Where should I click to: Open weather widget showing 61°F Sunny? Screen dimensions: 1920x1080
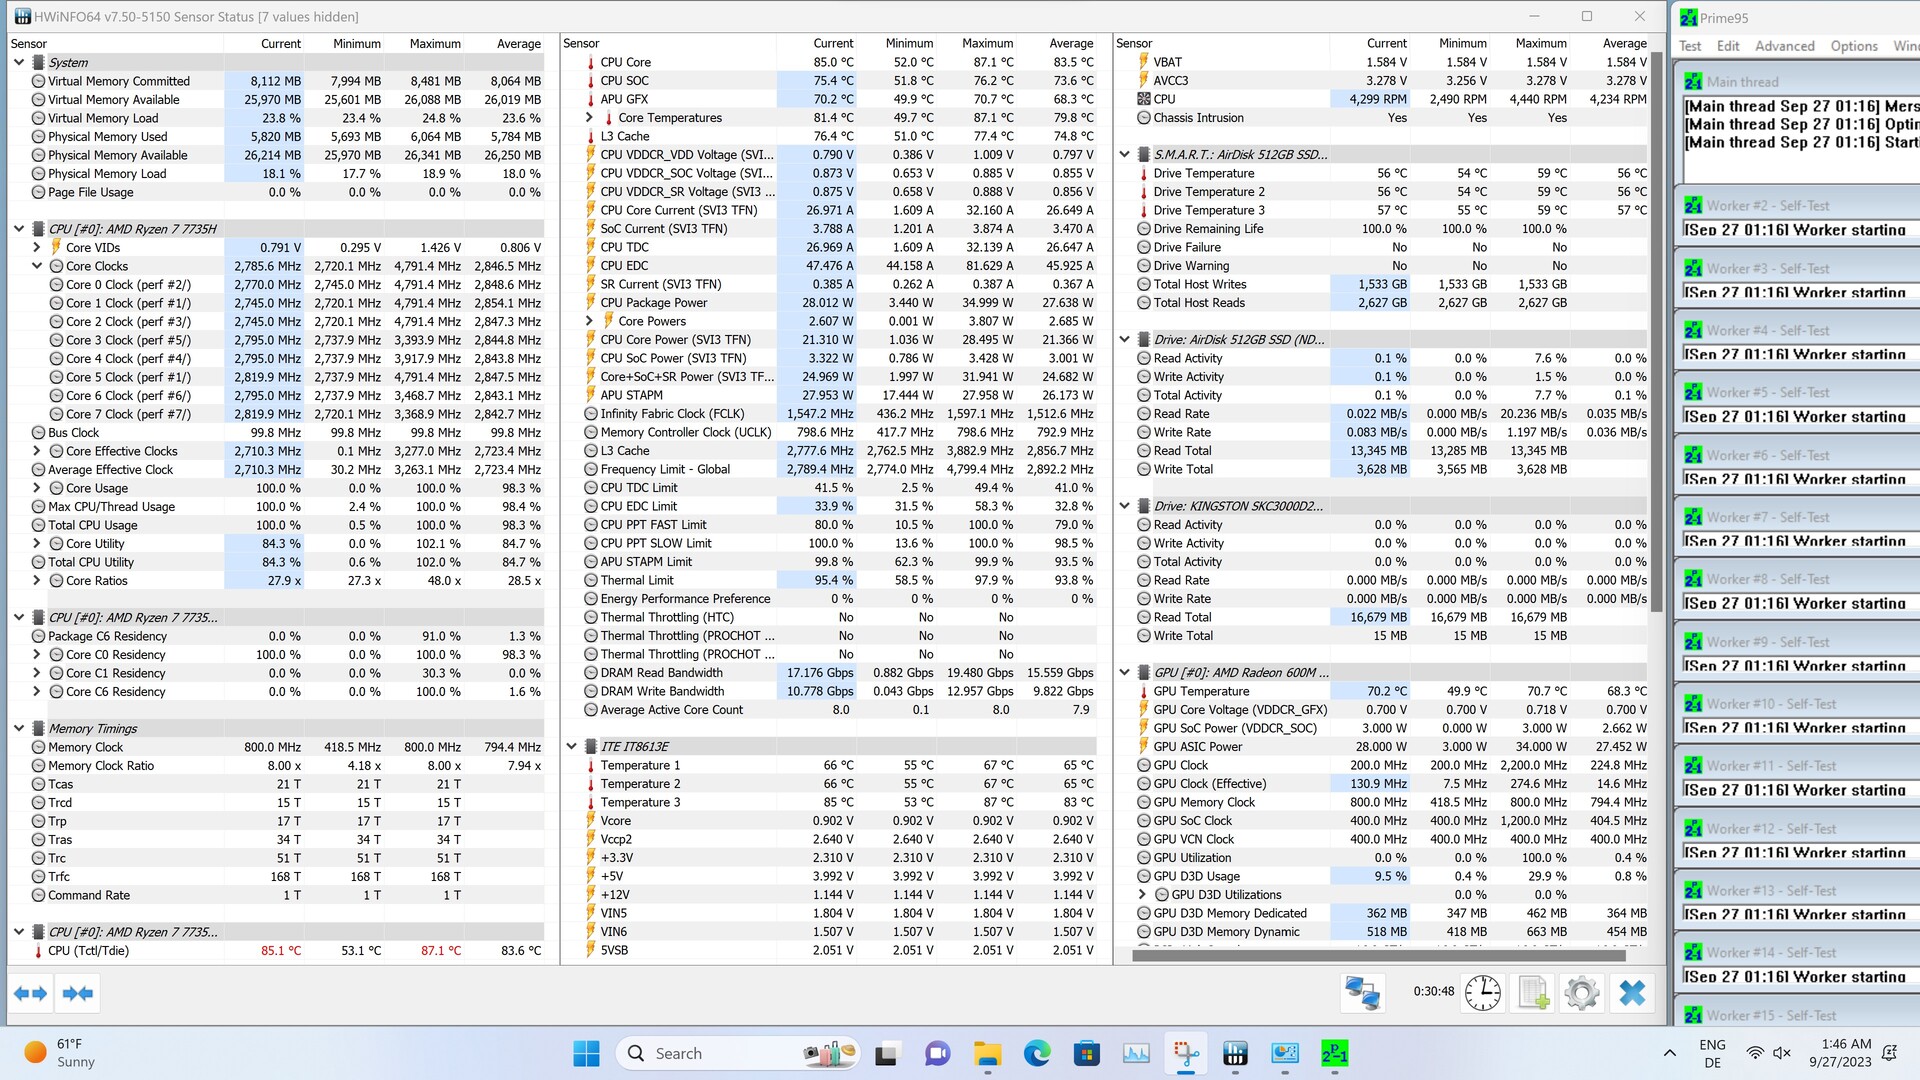[x=60, y=1053]
